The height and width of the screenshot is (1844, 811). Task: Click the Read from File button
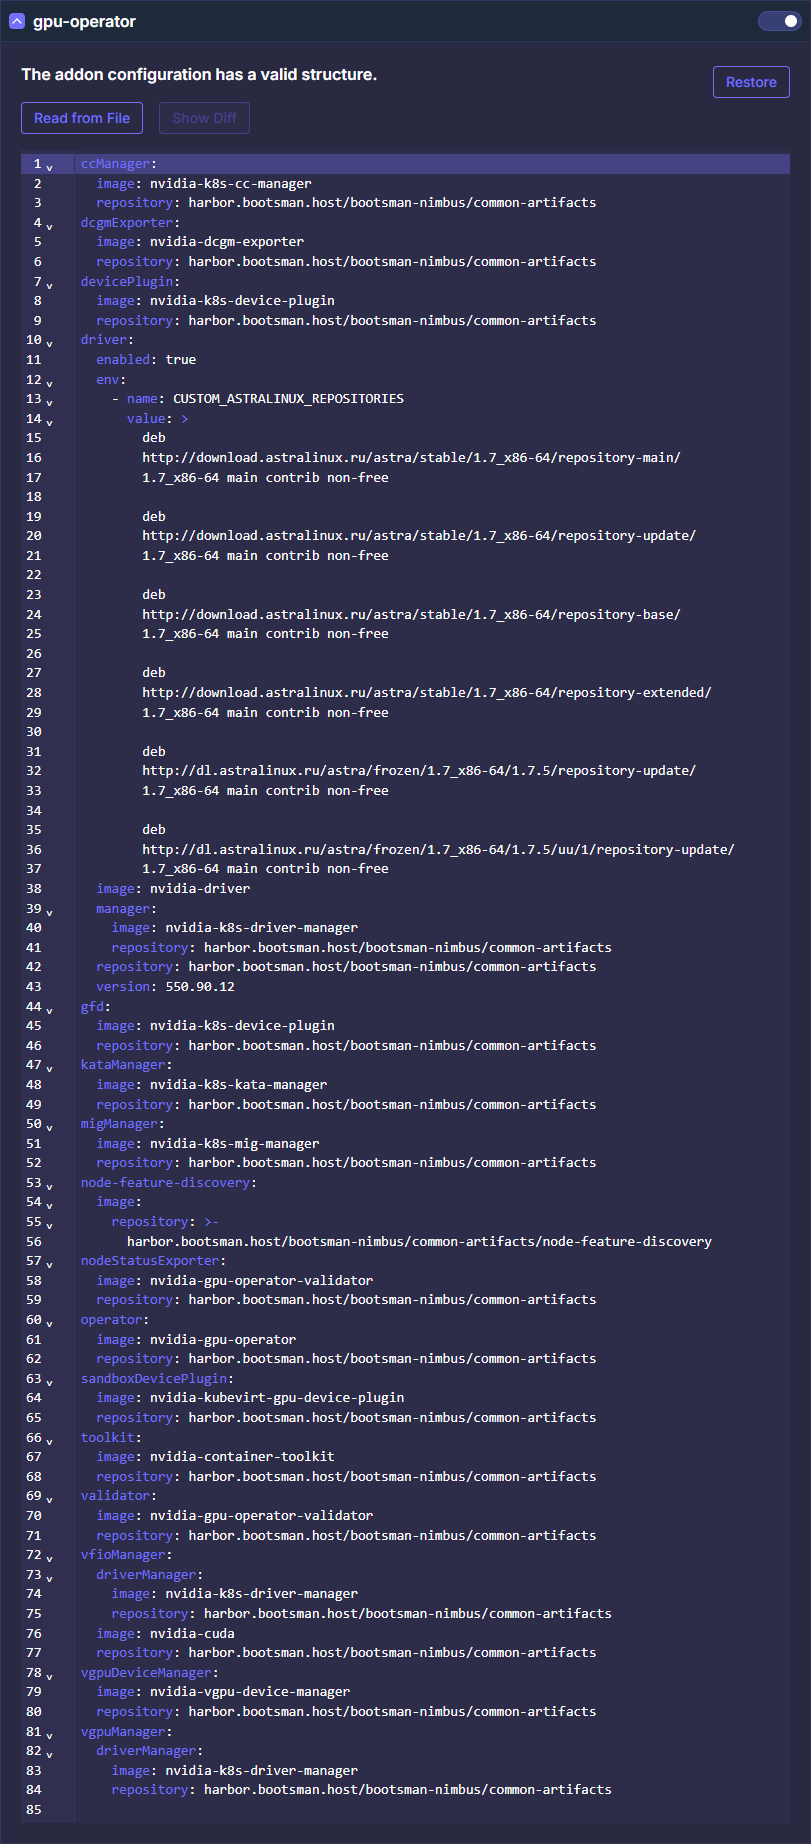coord(82,118)
